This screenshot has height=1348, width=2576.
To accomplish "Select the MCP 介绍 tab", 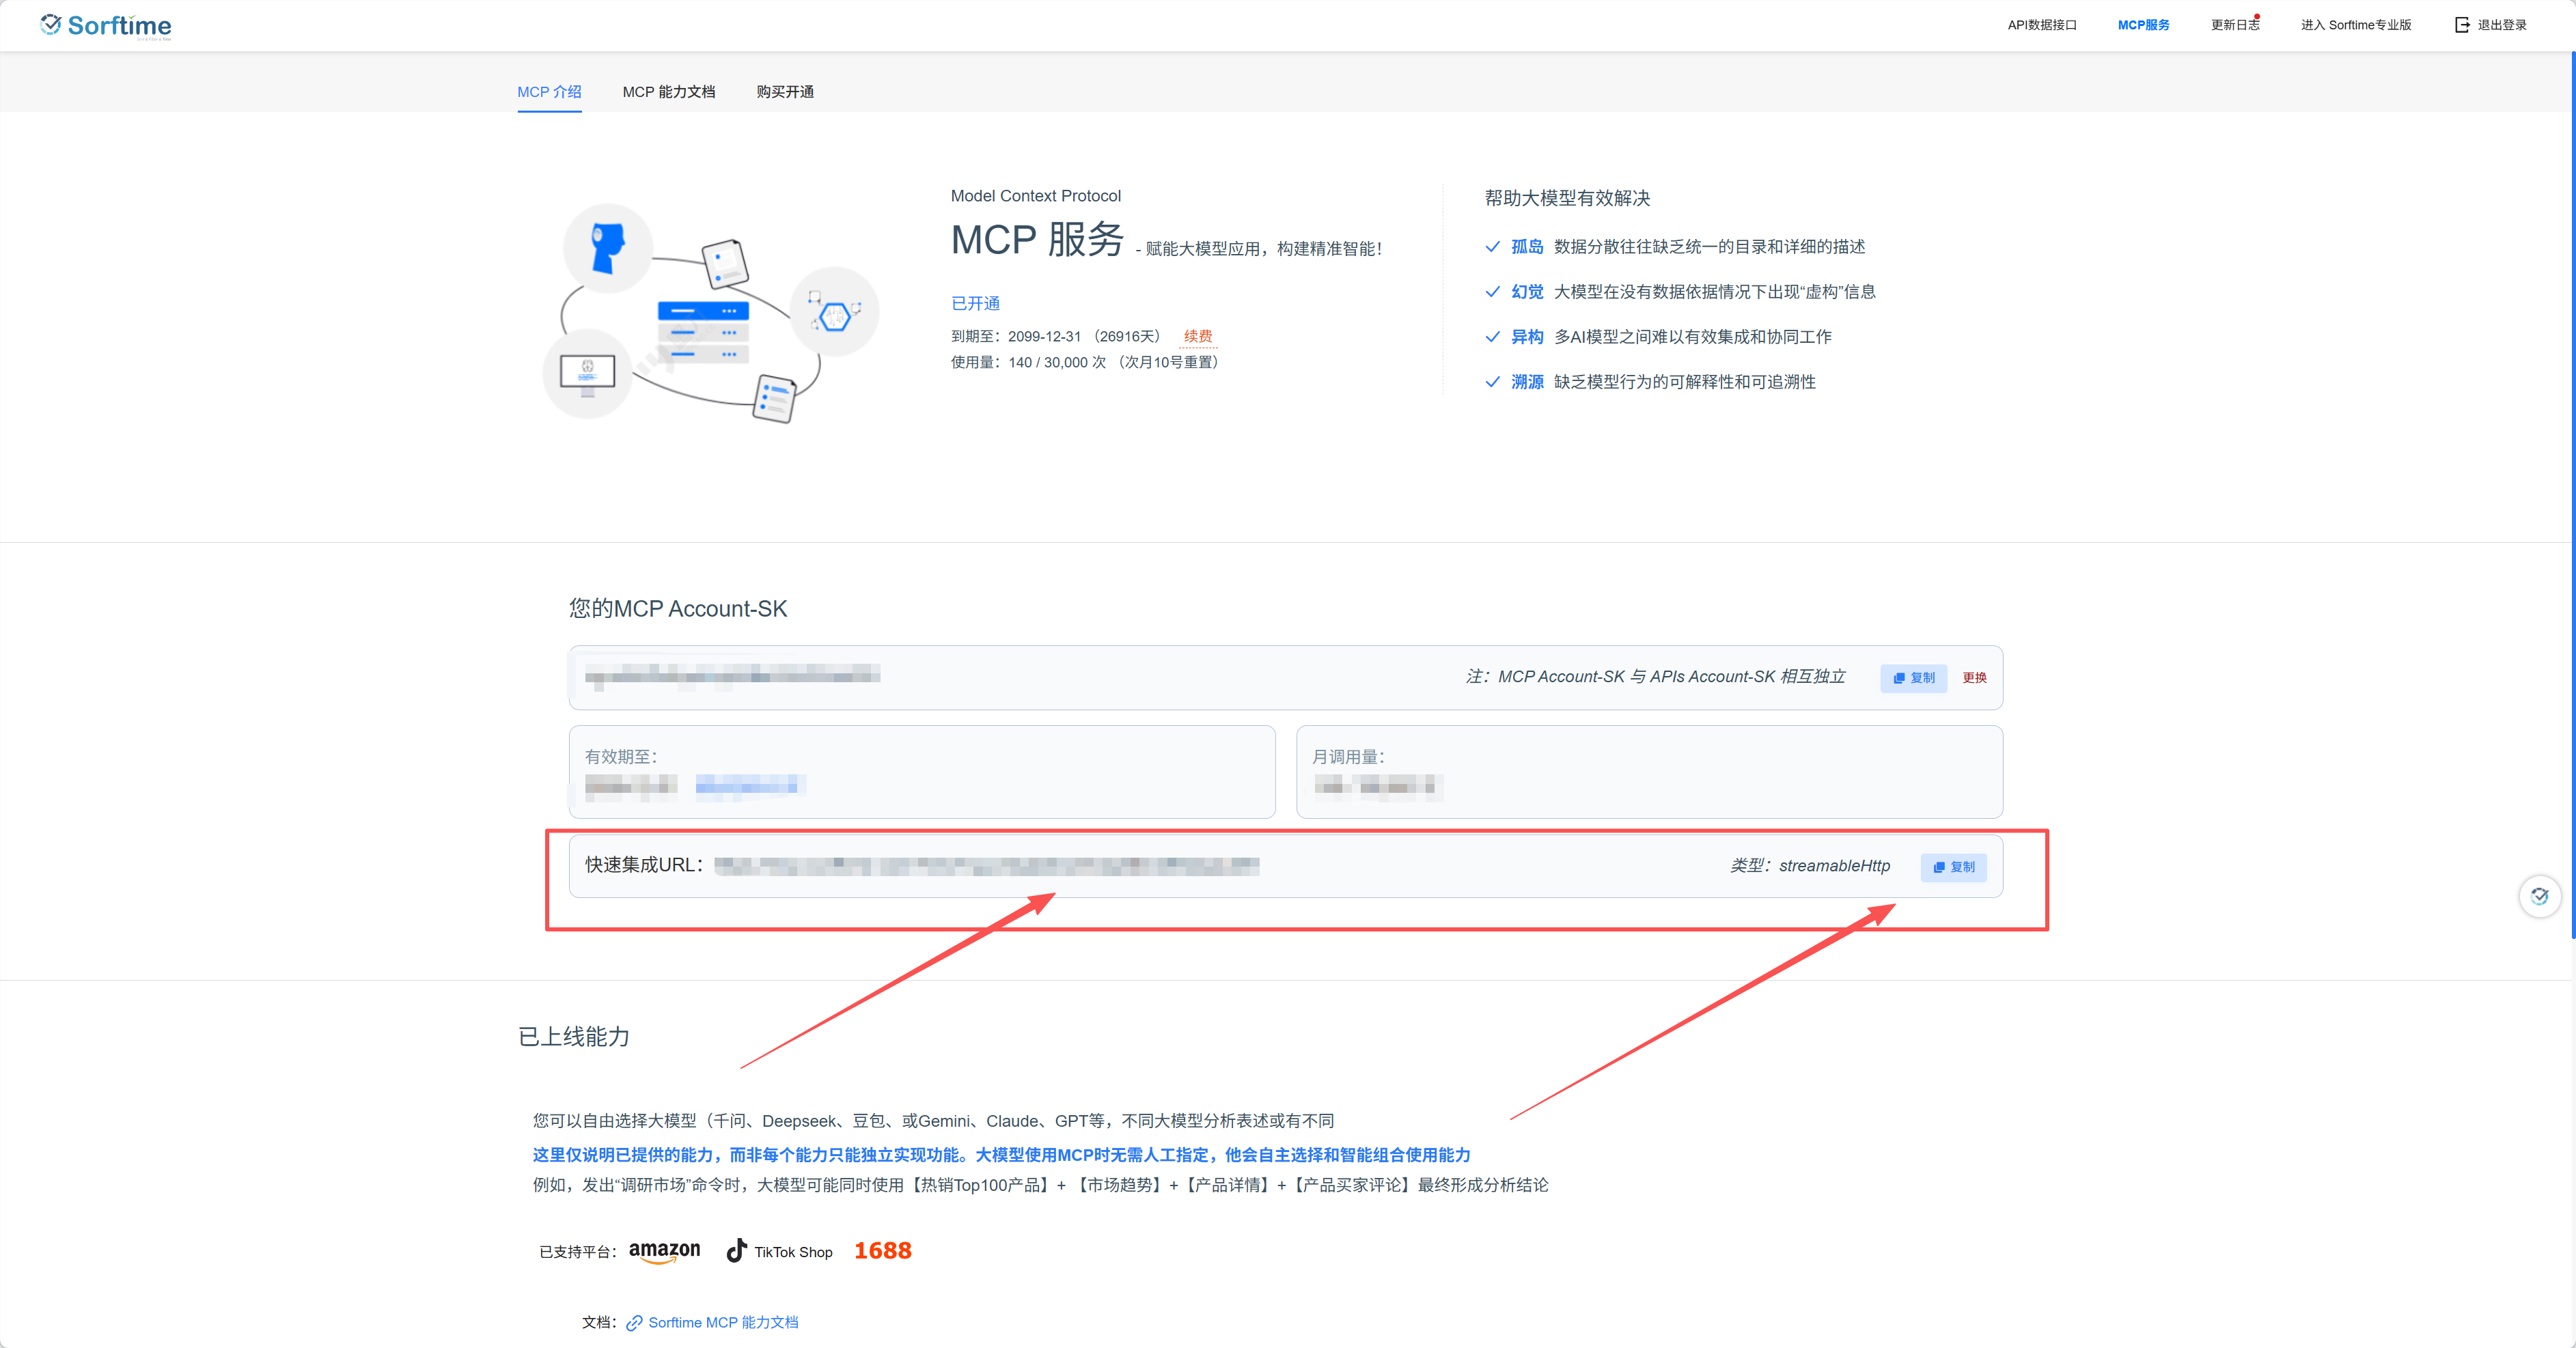I will 549,92.
